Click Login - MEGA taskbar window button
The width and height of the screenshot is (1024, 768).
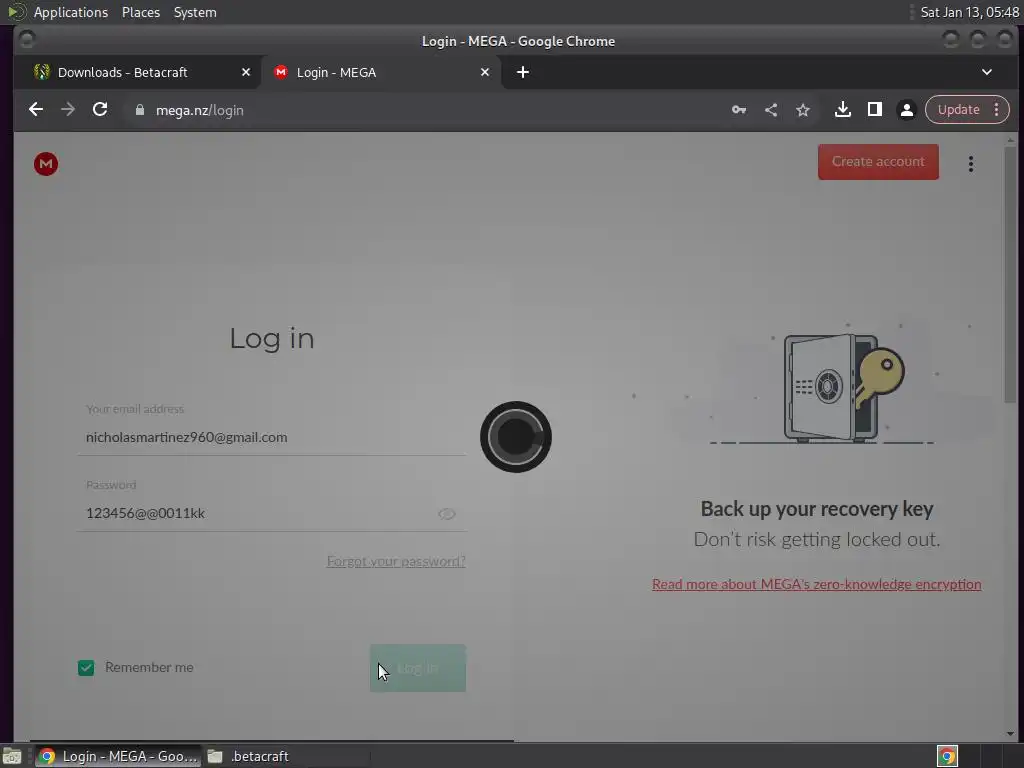coord(118,756)
